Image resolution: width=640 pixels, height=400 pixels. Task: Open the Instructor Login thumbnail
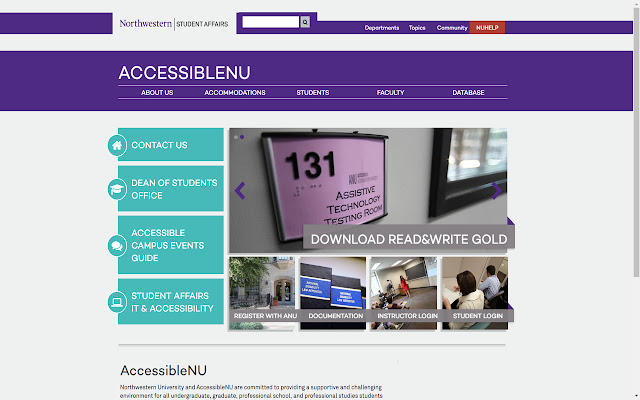coord(404,293)
